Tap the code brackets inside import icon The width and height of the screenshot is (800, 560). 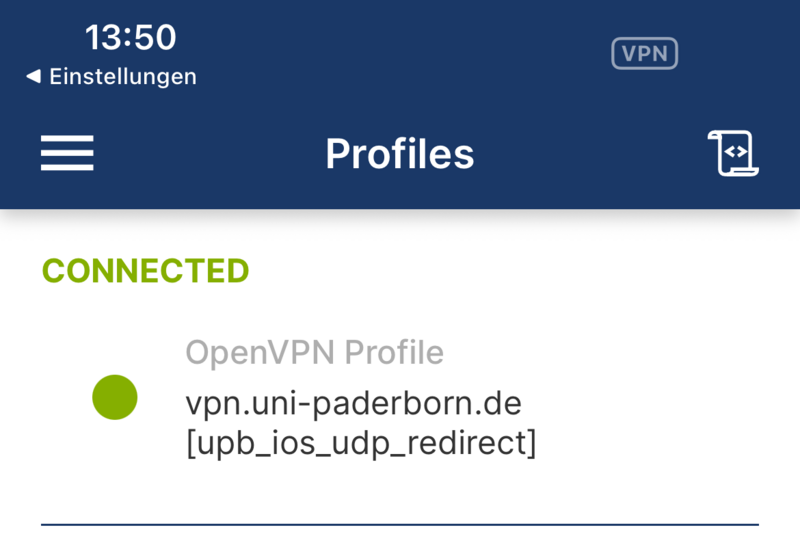click(x=736, y=152)
